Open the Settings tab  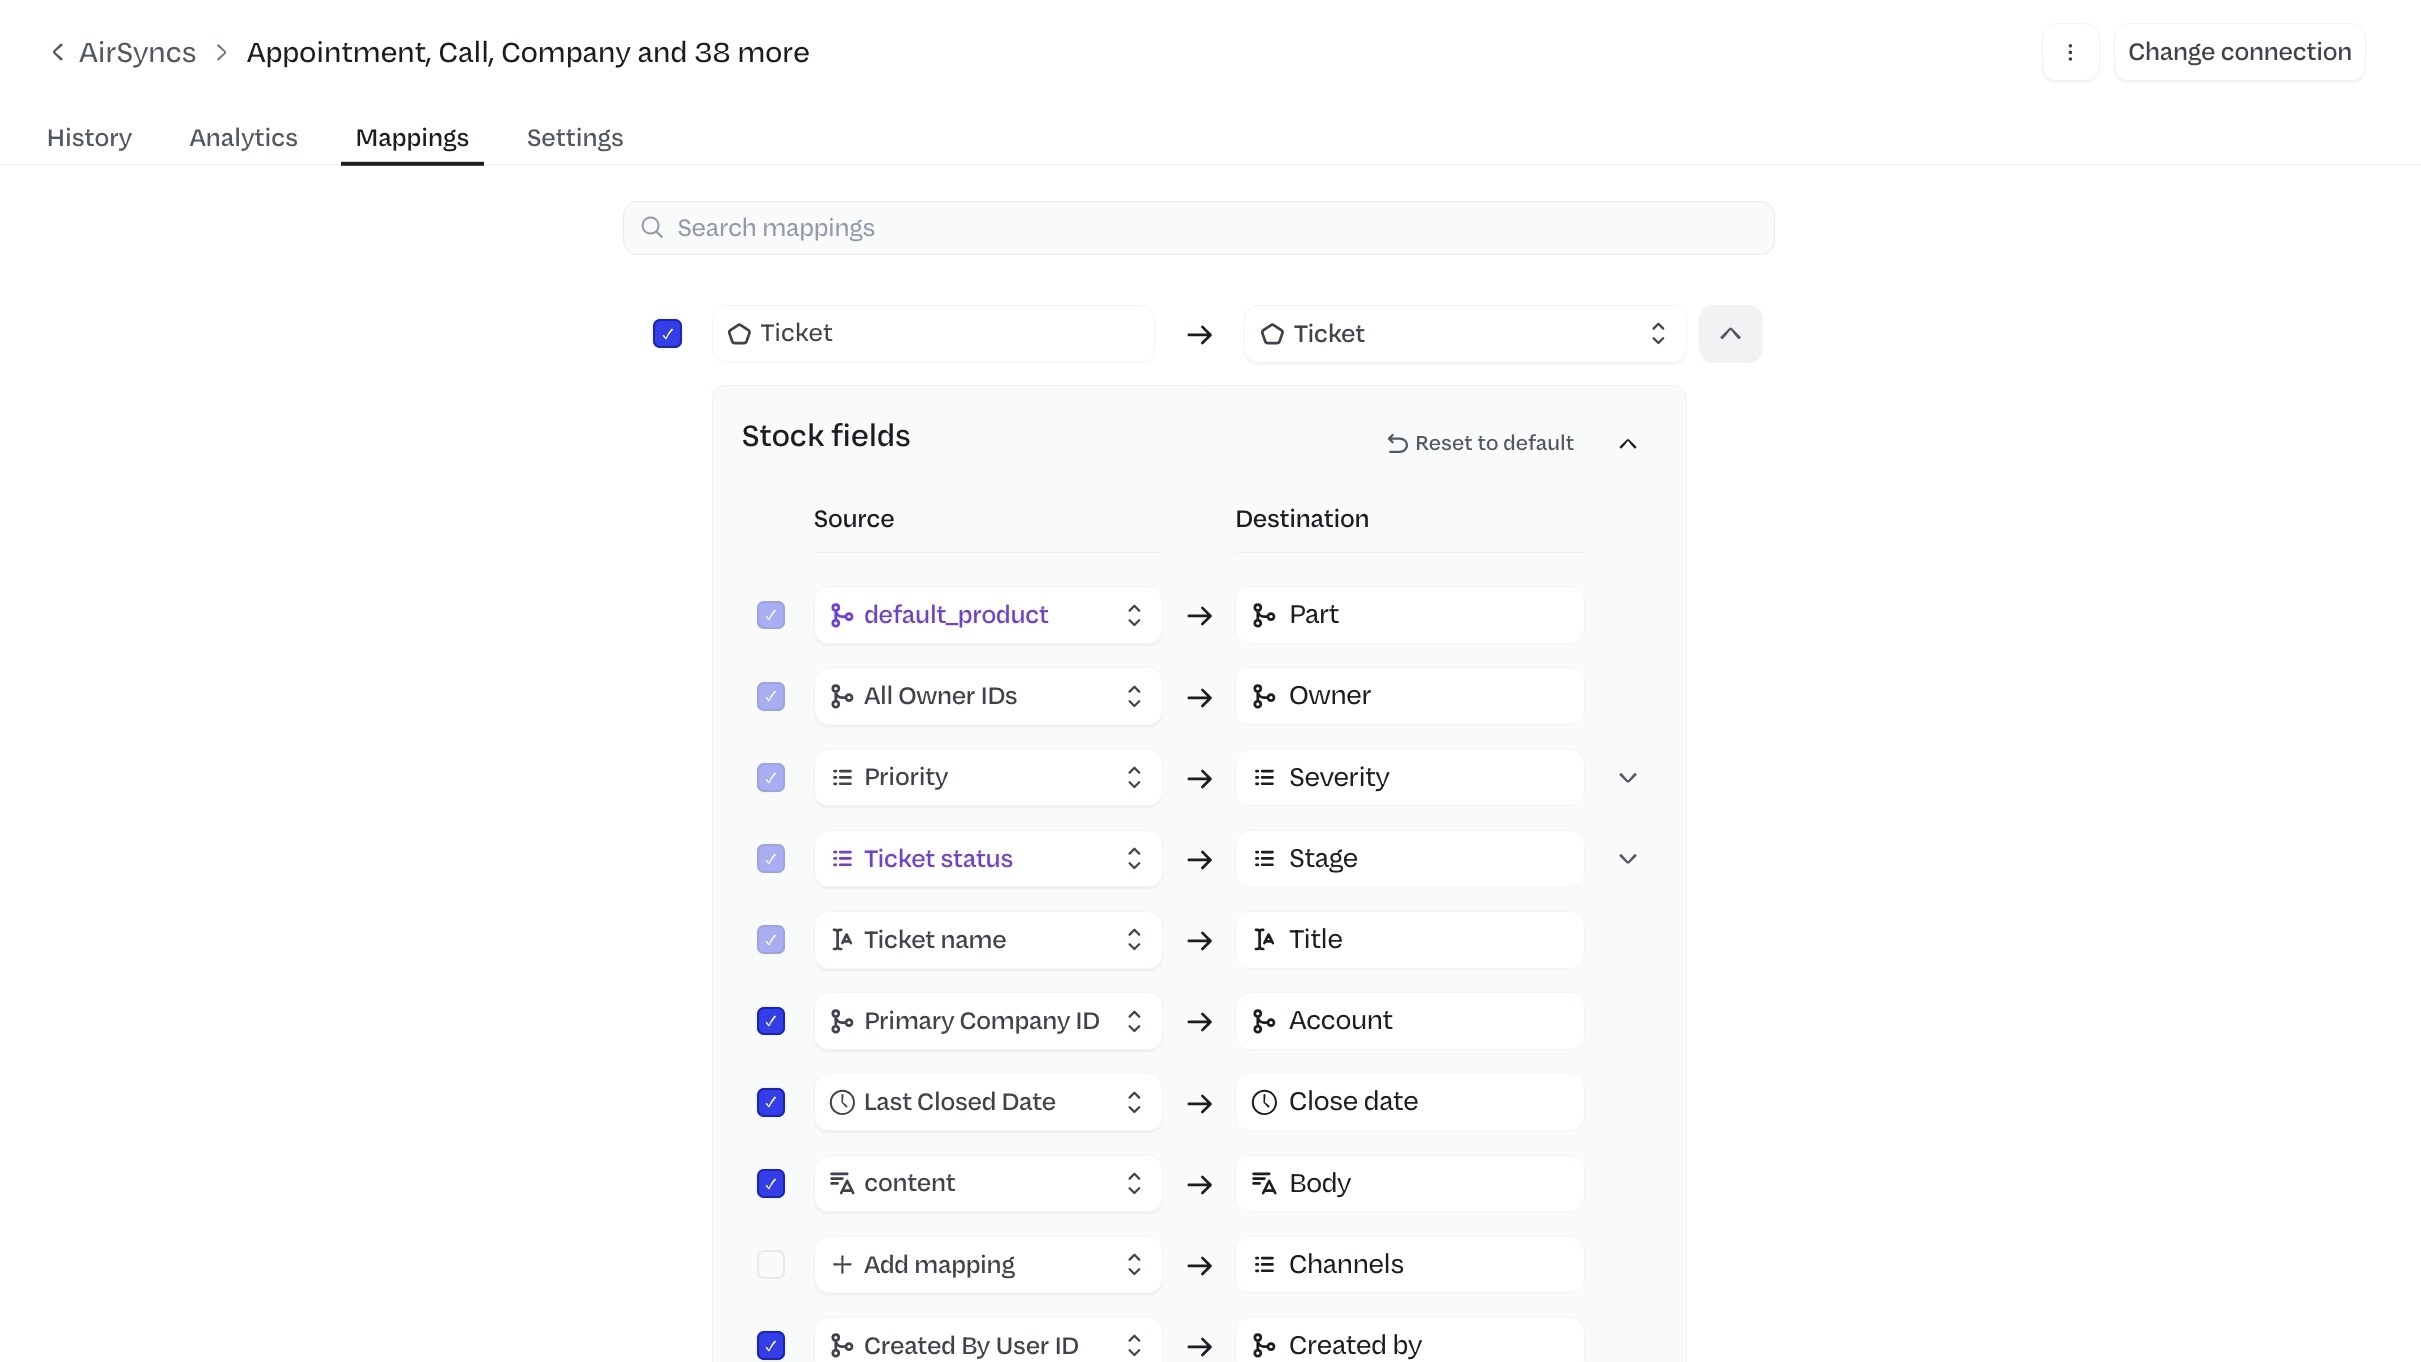575,137
